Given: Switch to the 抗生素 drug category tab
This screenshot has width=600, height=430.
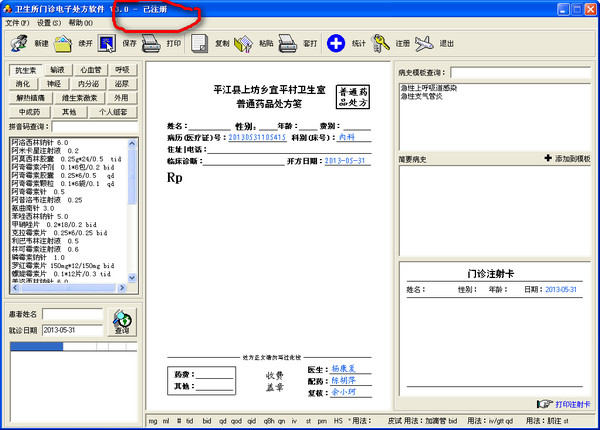Looking at the screenshot, I should click(x=26, y=71).
